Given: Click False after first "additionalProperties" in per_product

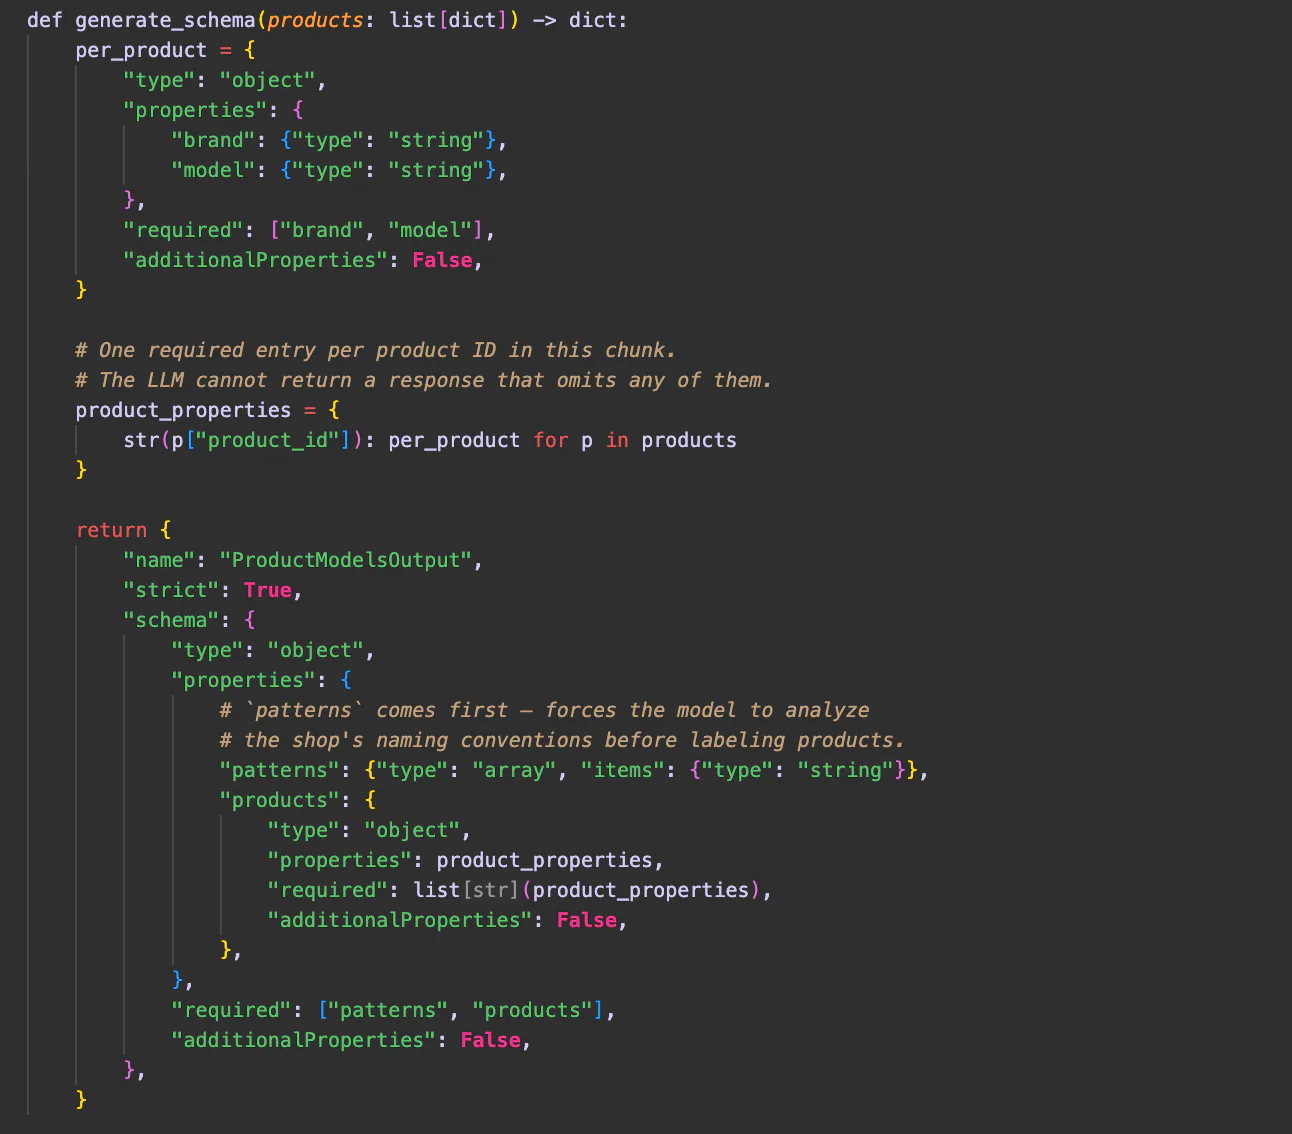Looking at the screenshot, I should point(442,260).
